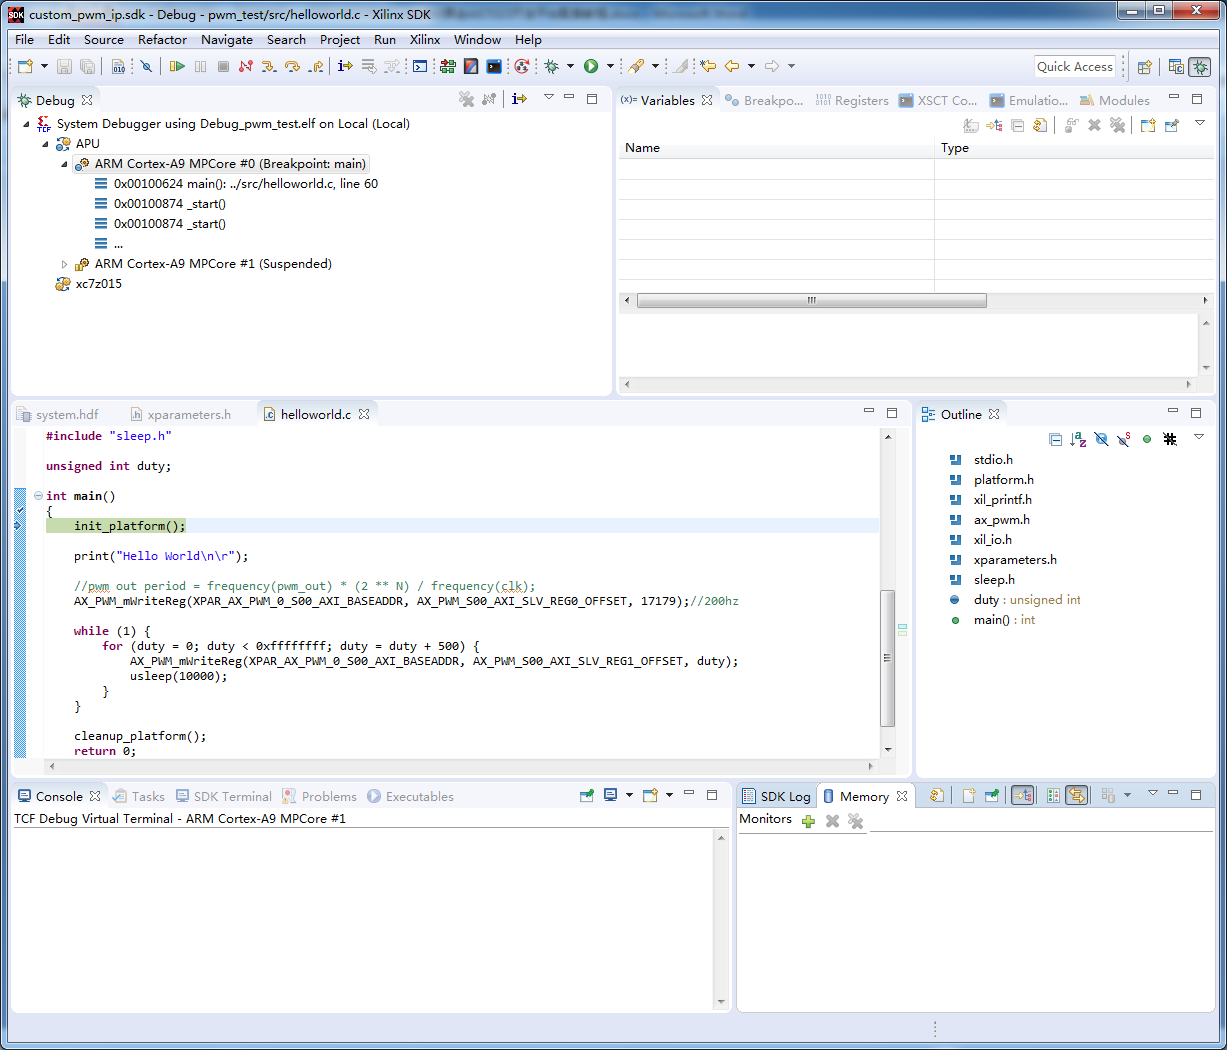Collapse the APU tree node

45,144
